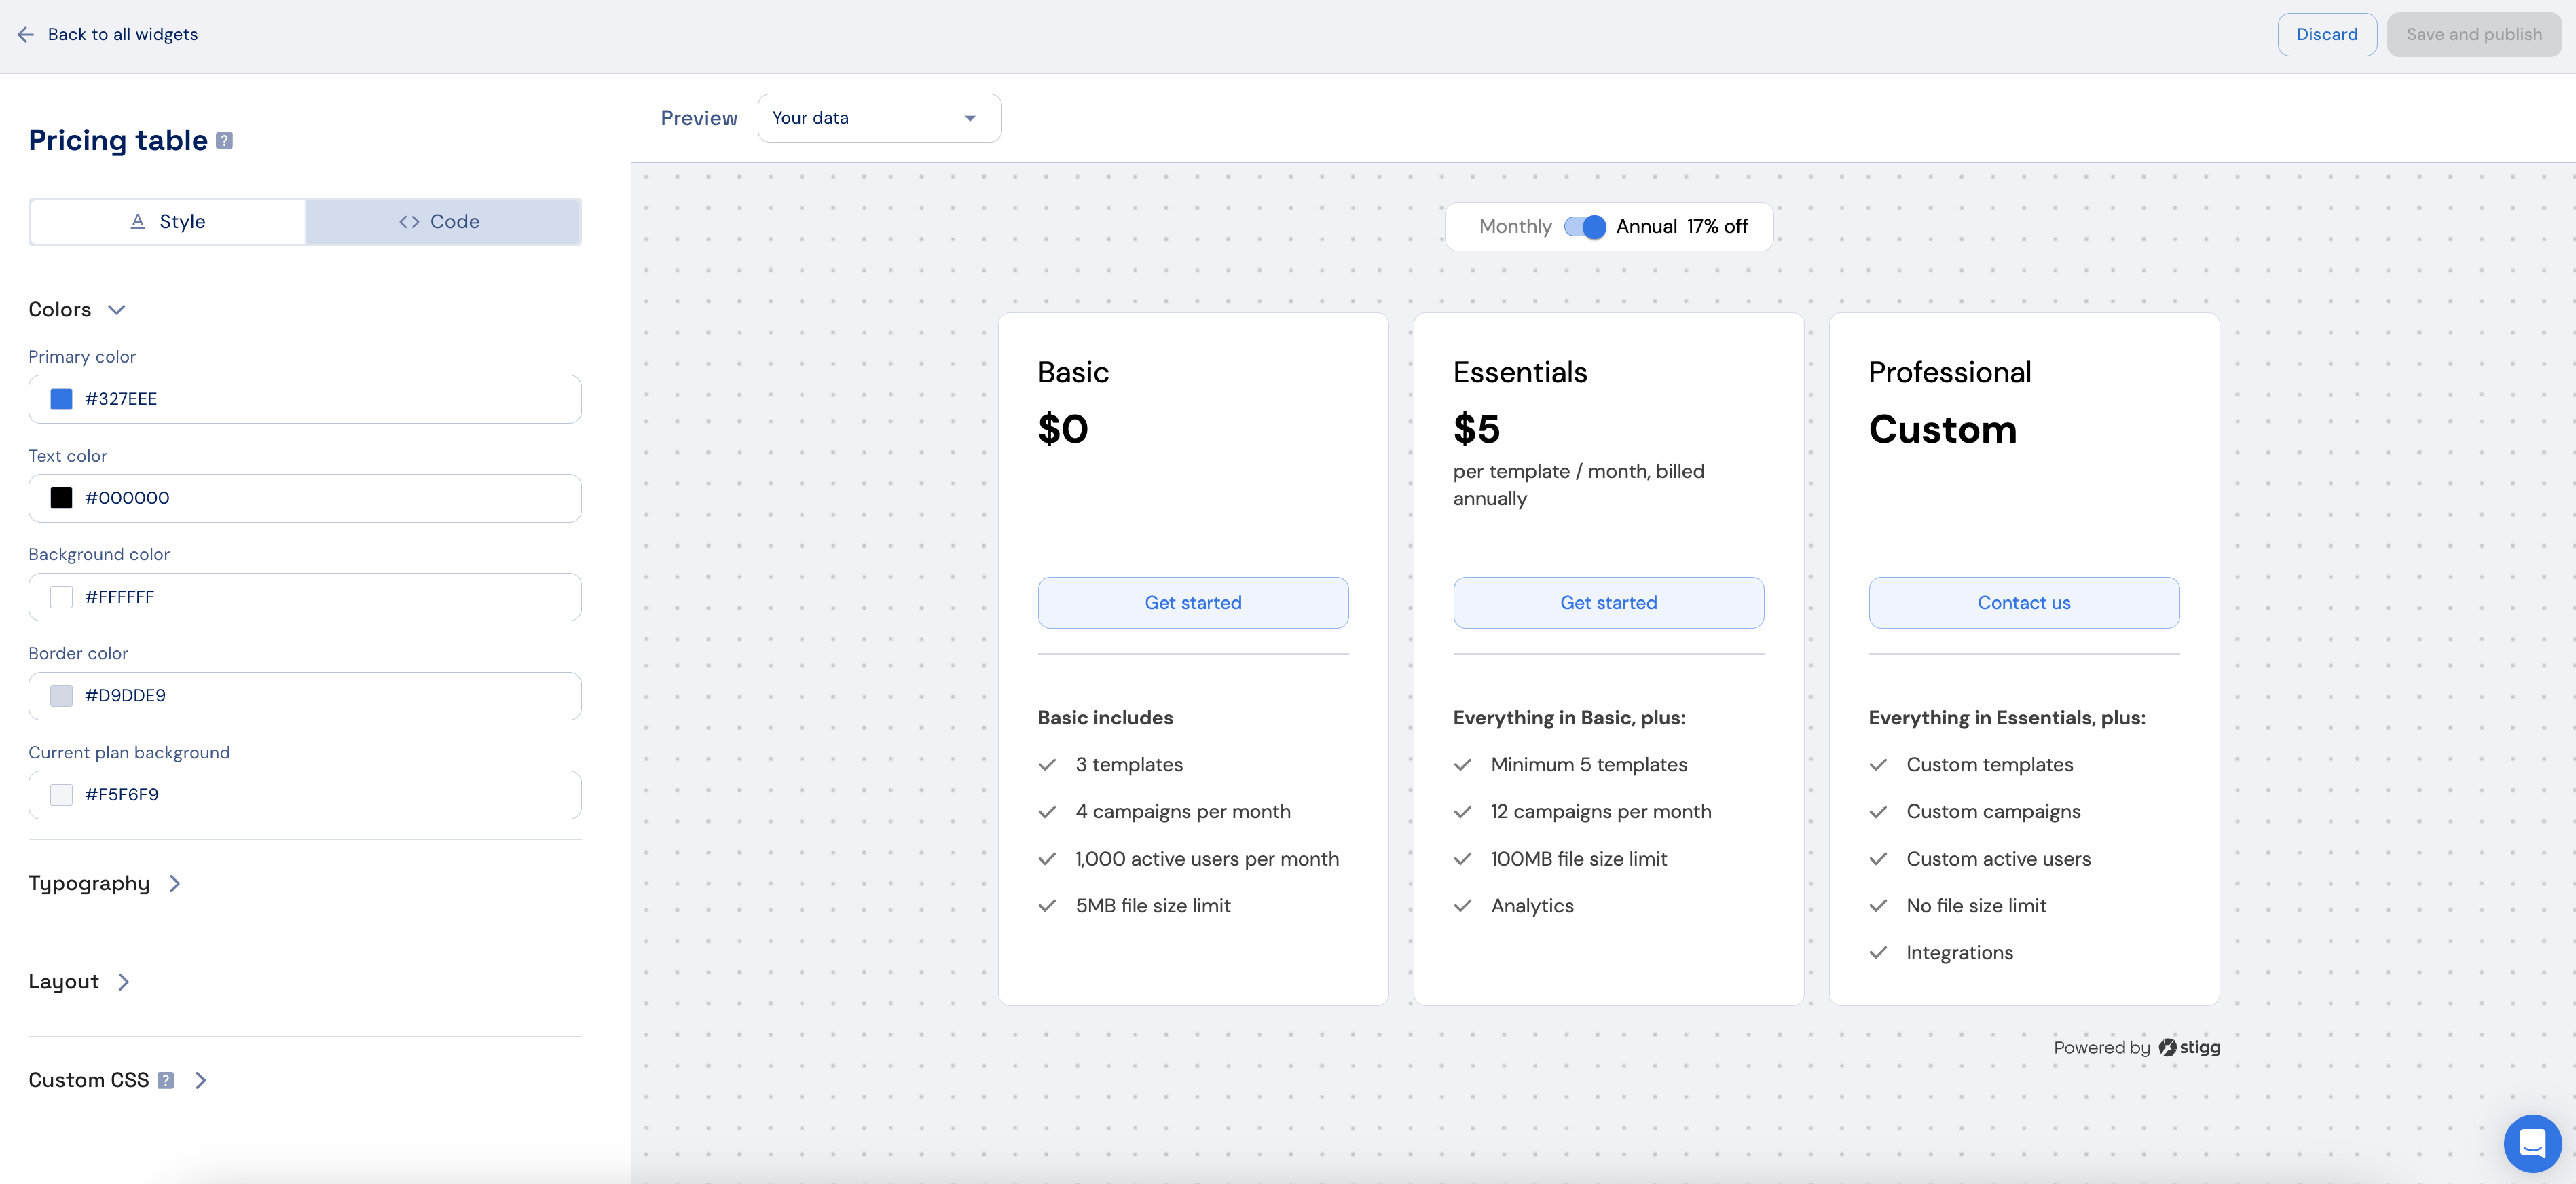2576x1184 pixels.
Task: Click checkmark beside Integrations
Action: (x=1878, y=953)
